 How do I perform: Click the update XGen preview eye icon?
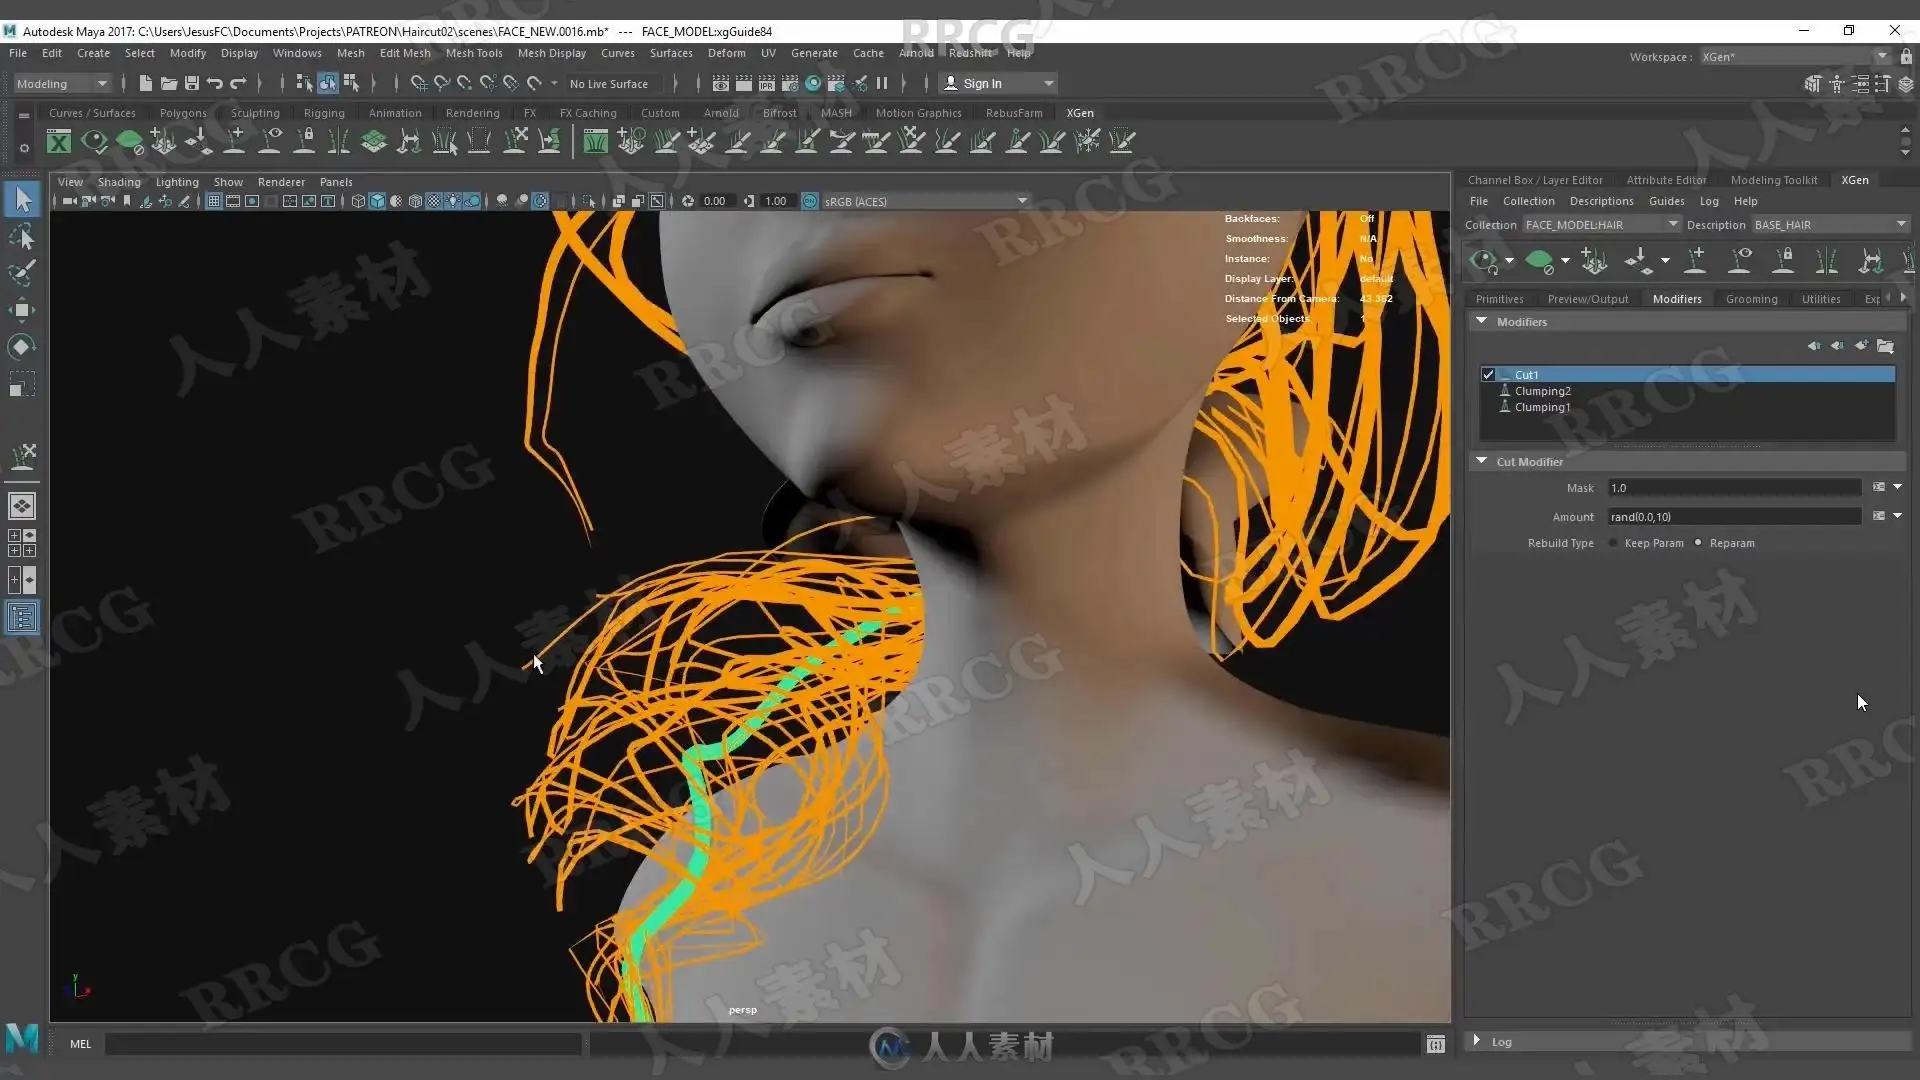pos(1483,262)
